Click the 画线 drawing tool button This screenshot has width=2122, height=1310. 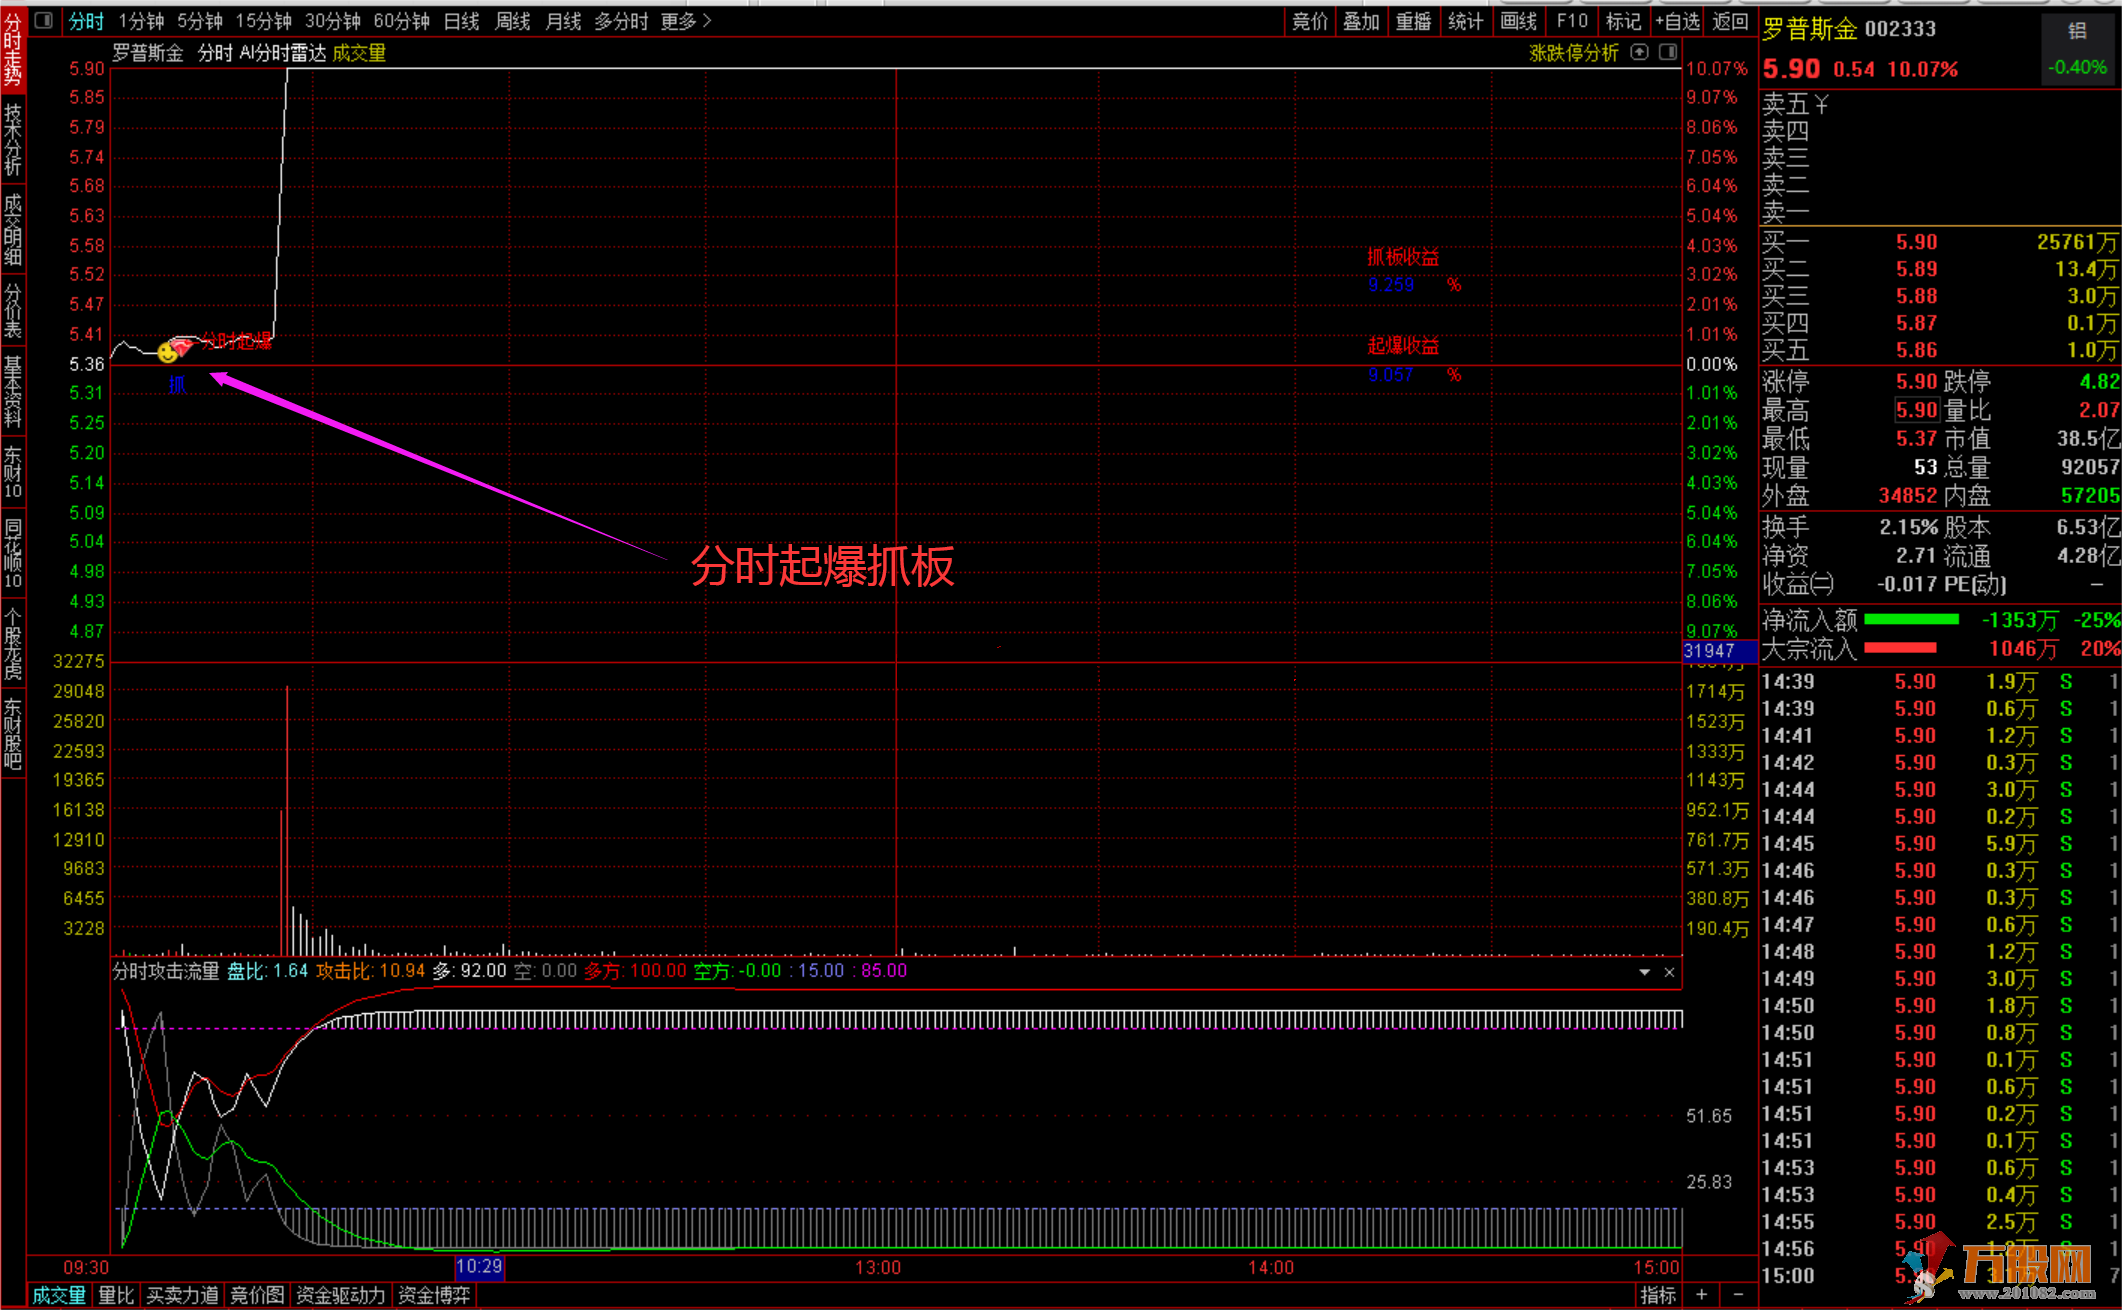point(1518,21)
